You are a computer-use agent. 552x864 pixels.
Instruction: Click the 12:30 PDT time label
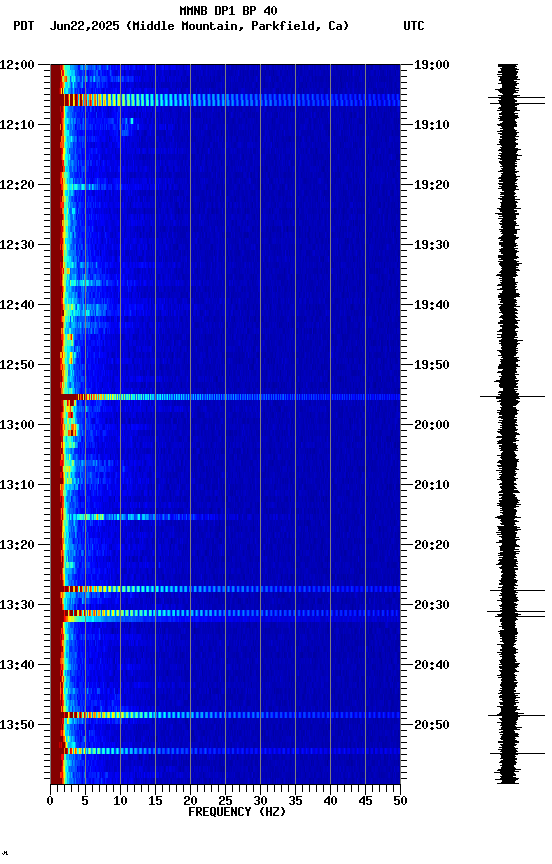click(x=17, y=245)
